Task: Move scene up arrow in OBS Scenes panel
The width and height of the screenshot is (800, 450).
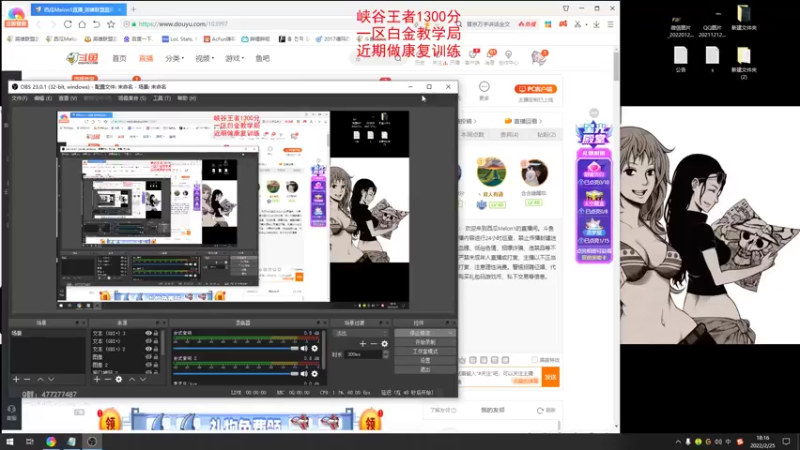Action: click(40, 380)
